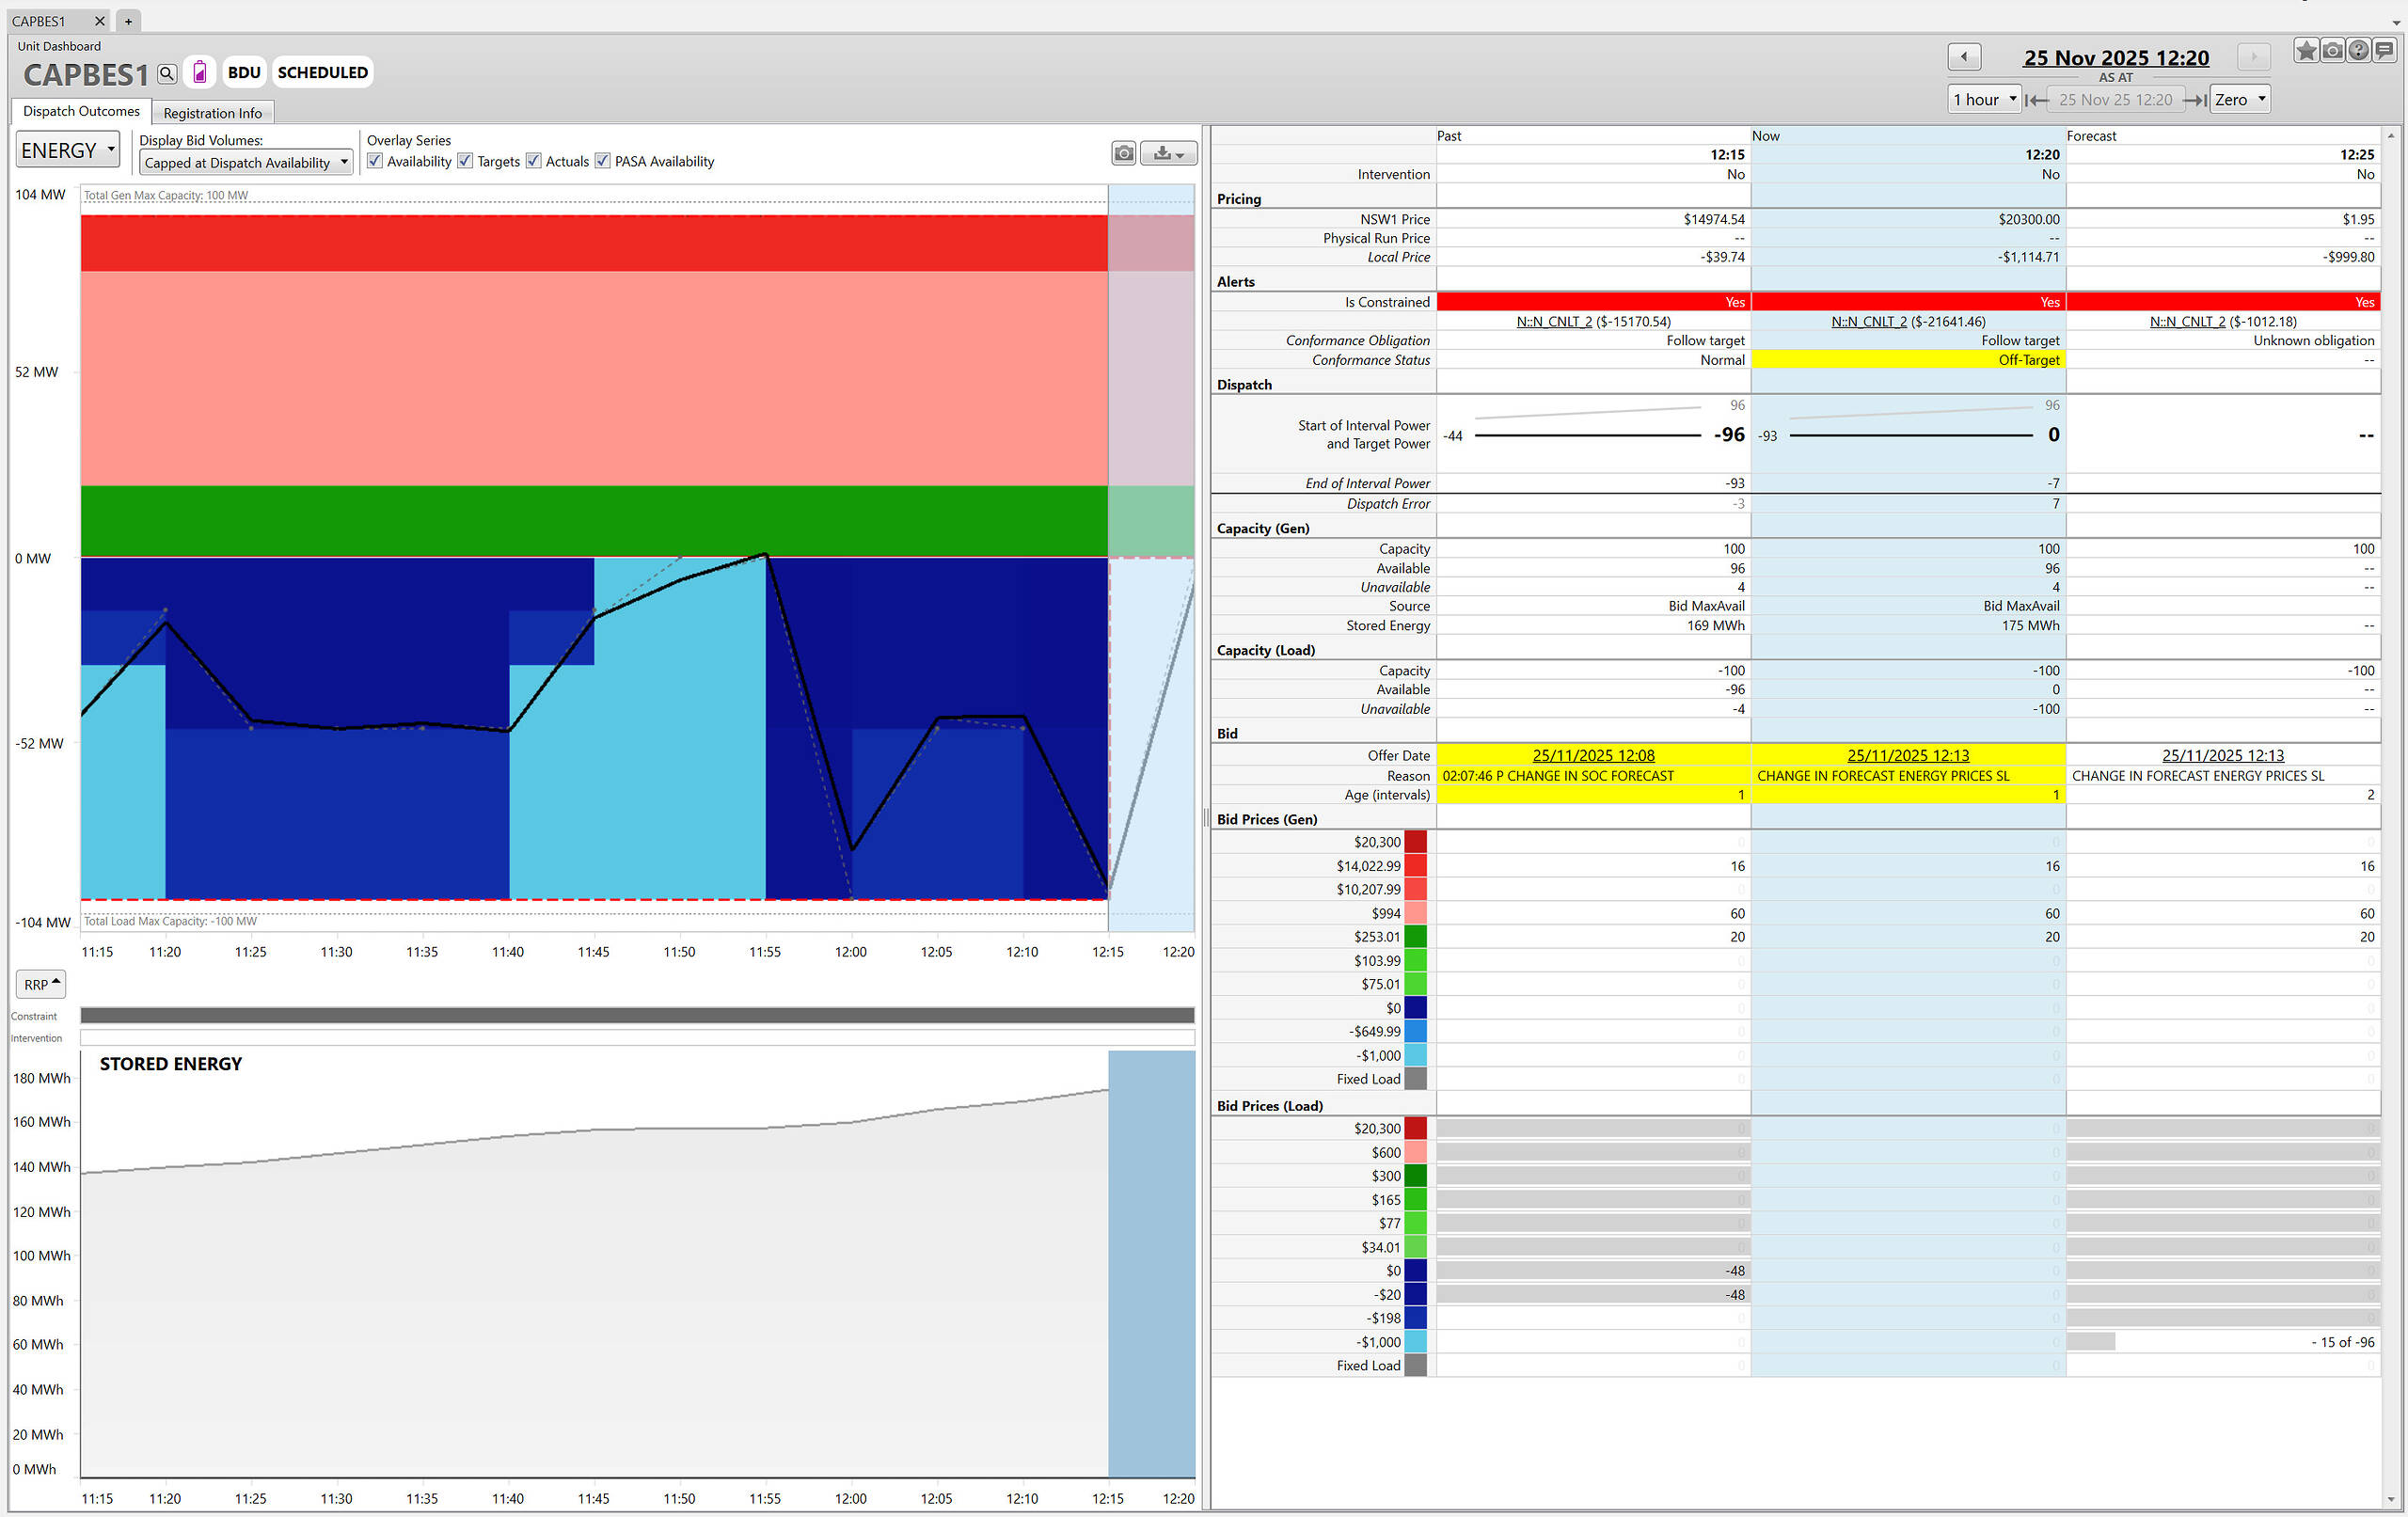Click the search magnifier next to CAPBES1
2408x1517 pixels.
pyautogui.click(x=167, y=73)
